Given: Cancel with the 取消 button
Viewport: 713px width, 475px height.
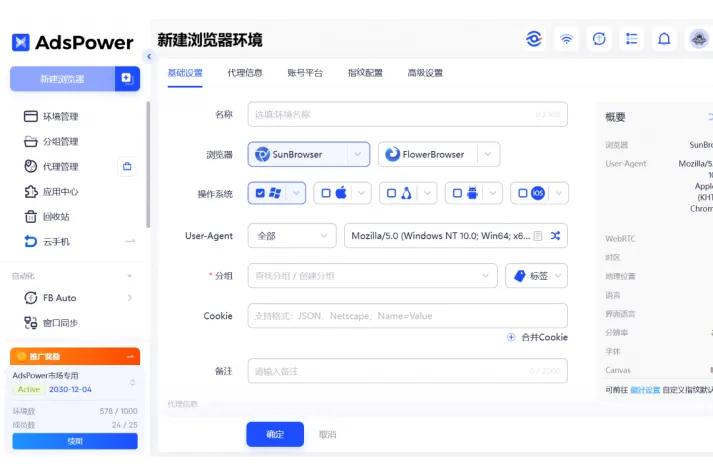Looking at the screenshot, I should pyautogui.click(x=327, y=434).
